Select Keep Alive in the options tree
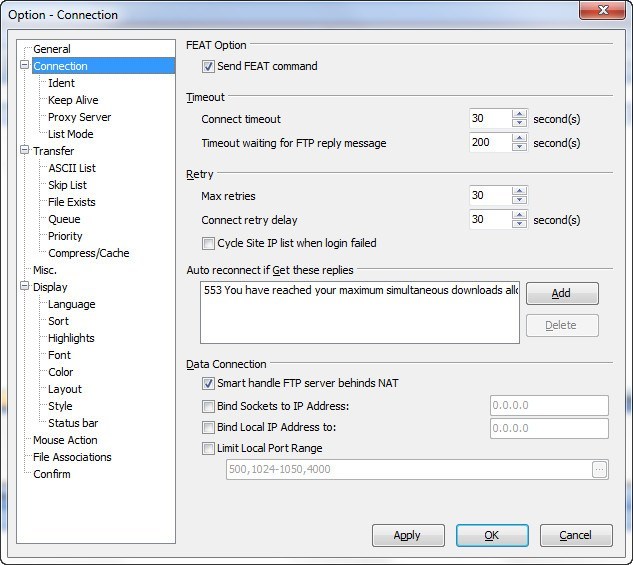The width and height of the screenshot is (633, 565). tap(73, 100)
